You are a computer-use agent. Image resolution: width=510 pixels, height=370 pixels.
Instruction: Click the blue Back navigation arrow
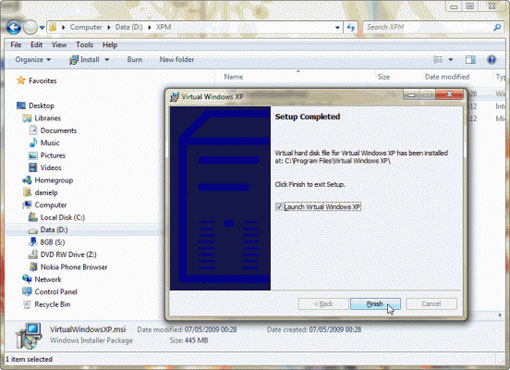[14, 27]
